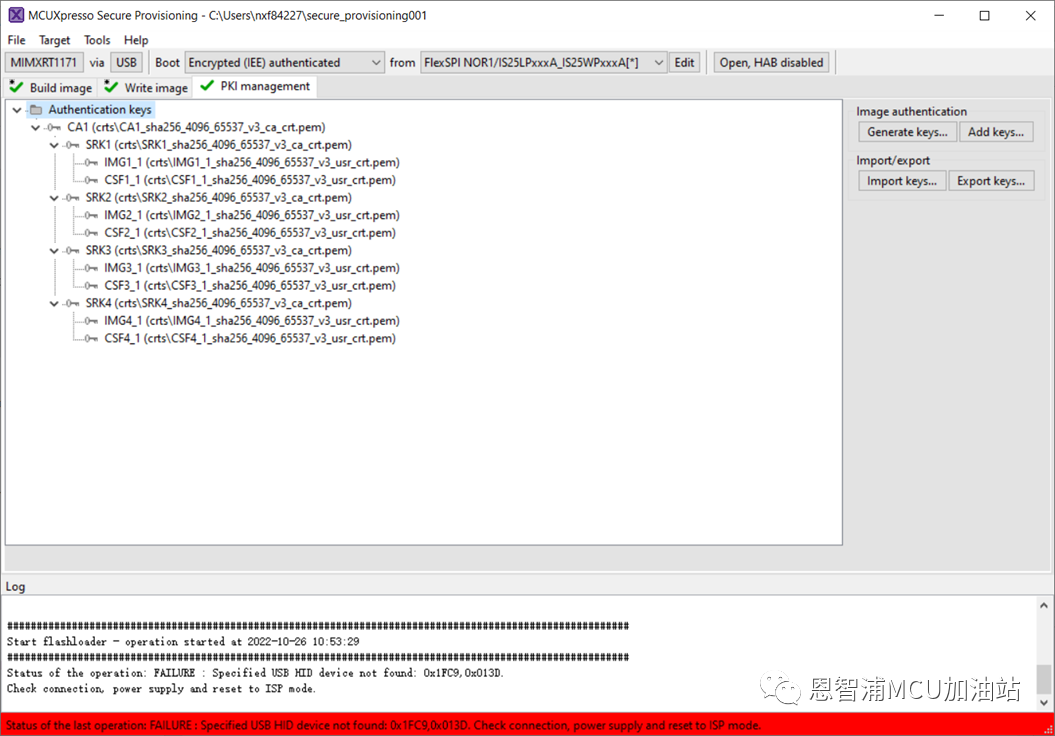
Task: Select the IMG3_1 usr_crt.pem row
Action: coord(252,268)
